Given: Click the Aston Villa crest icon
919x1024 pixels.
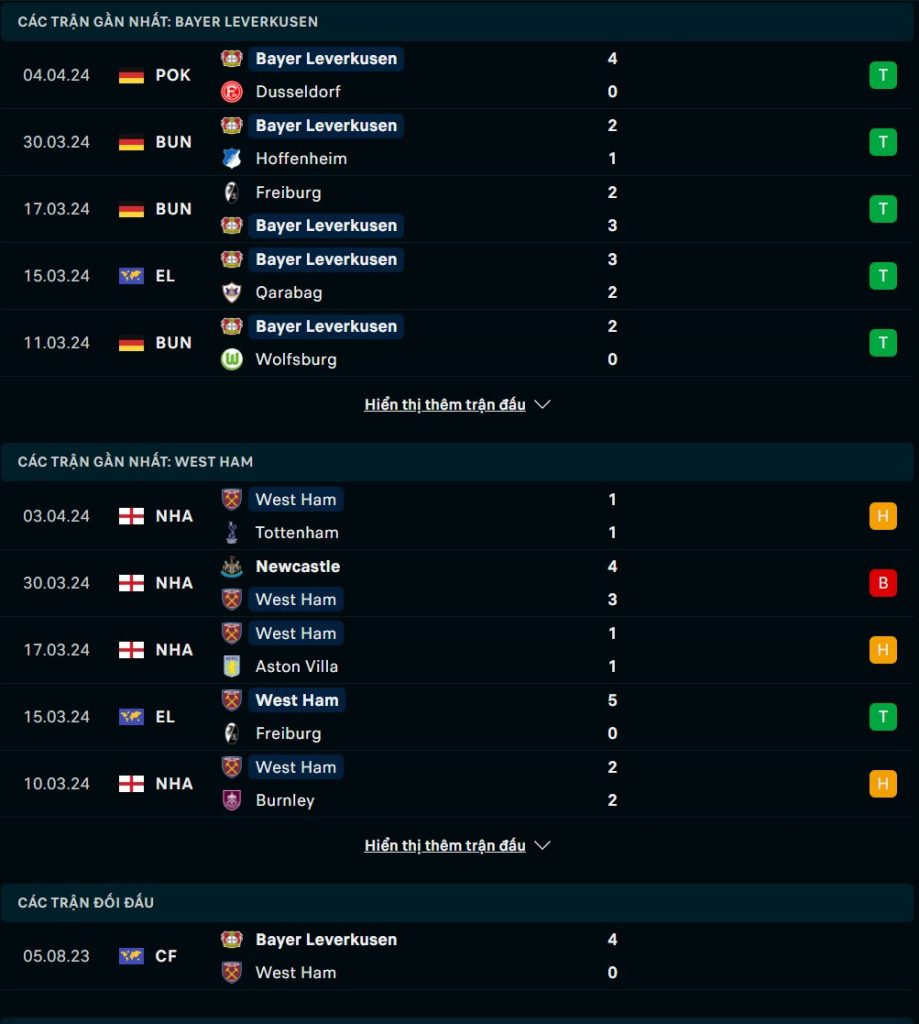Looking at the screenshot, I should (231, 666).
